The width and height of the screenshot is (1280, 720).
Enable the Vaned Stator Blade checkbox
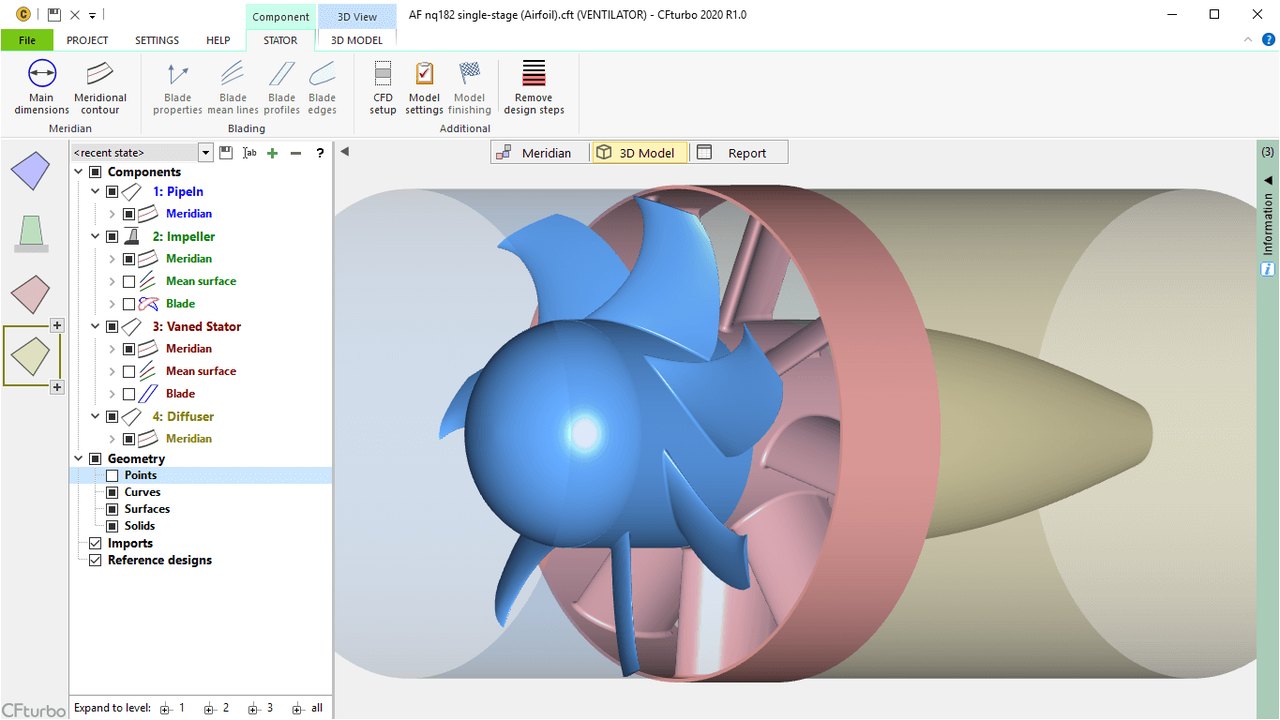129,394
